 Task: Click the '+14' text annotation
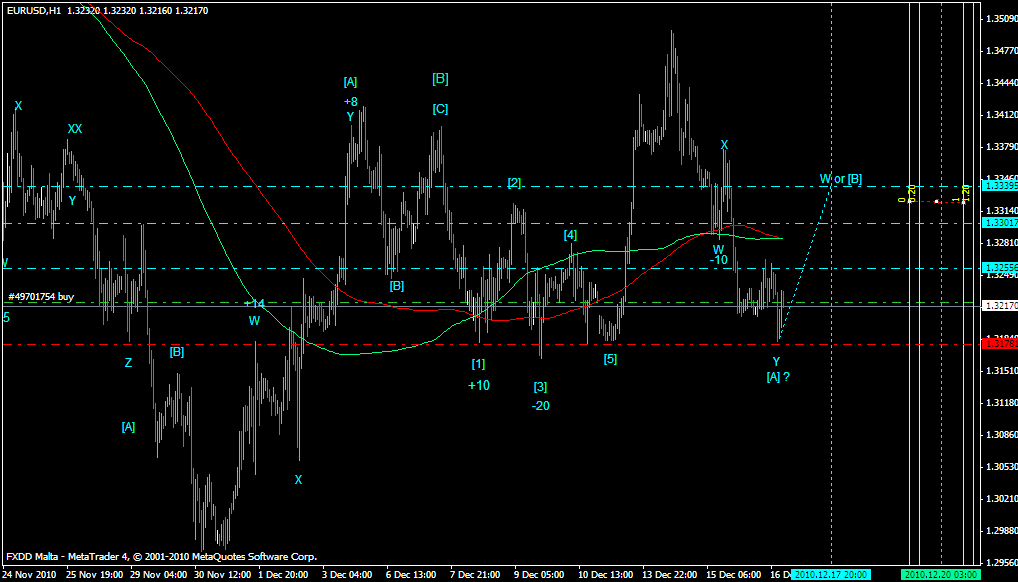coord(254,304)
